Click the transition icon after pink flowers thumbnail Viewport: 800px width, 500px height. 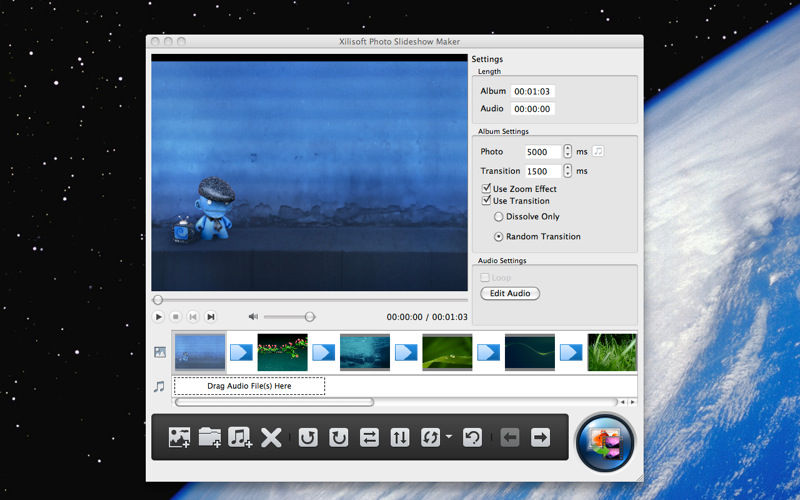[x=323, y=352]
